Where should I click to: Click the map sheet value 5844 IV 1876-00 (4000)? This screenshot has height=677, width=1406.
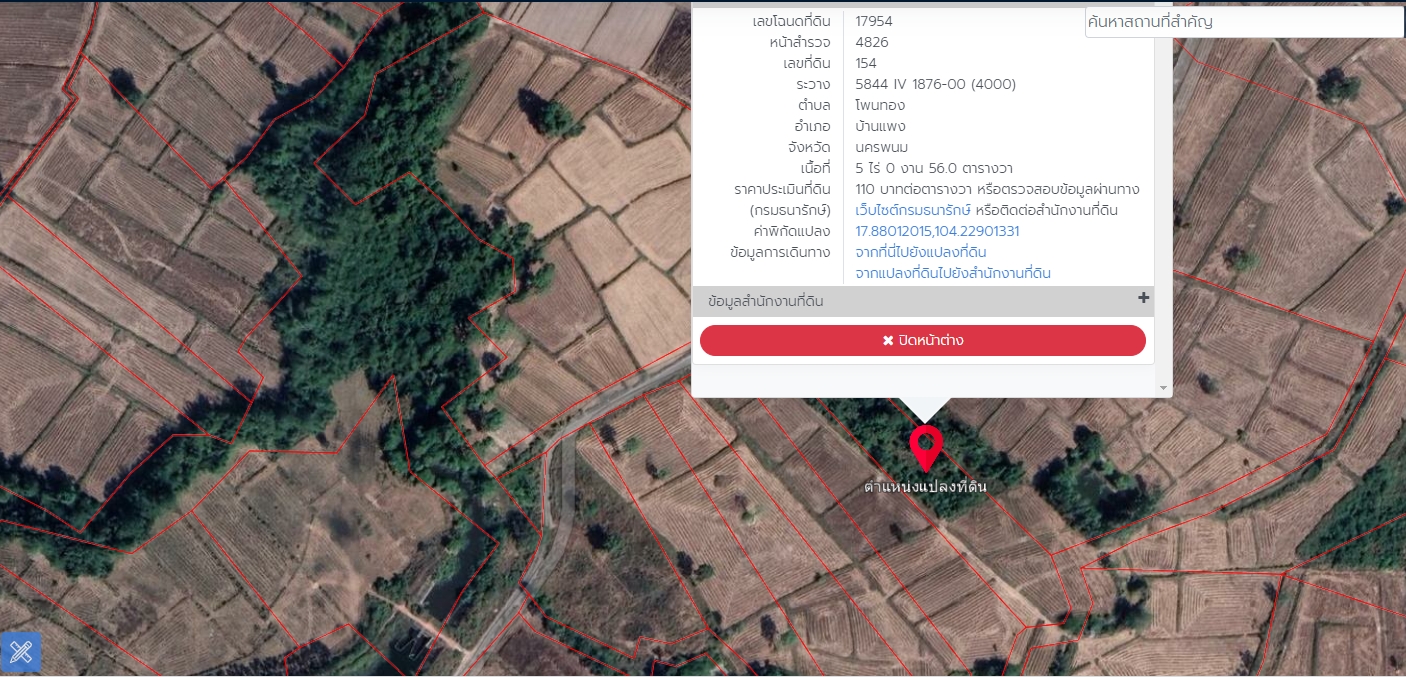(x=936, y=84)
